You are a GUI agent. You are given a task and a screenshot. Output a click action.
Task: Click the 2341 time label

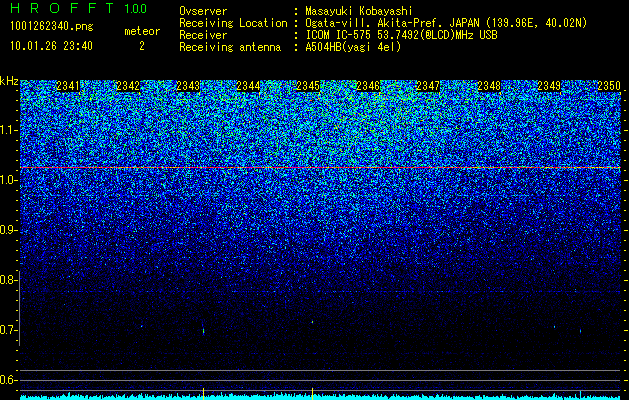point(68,86)
